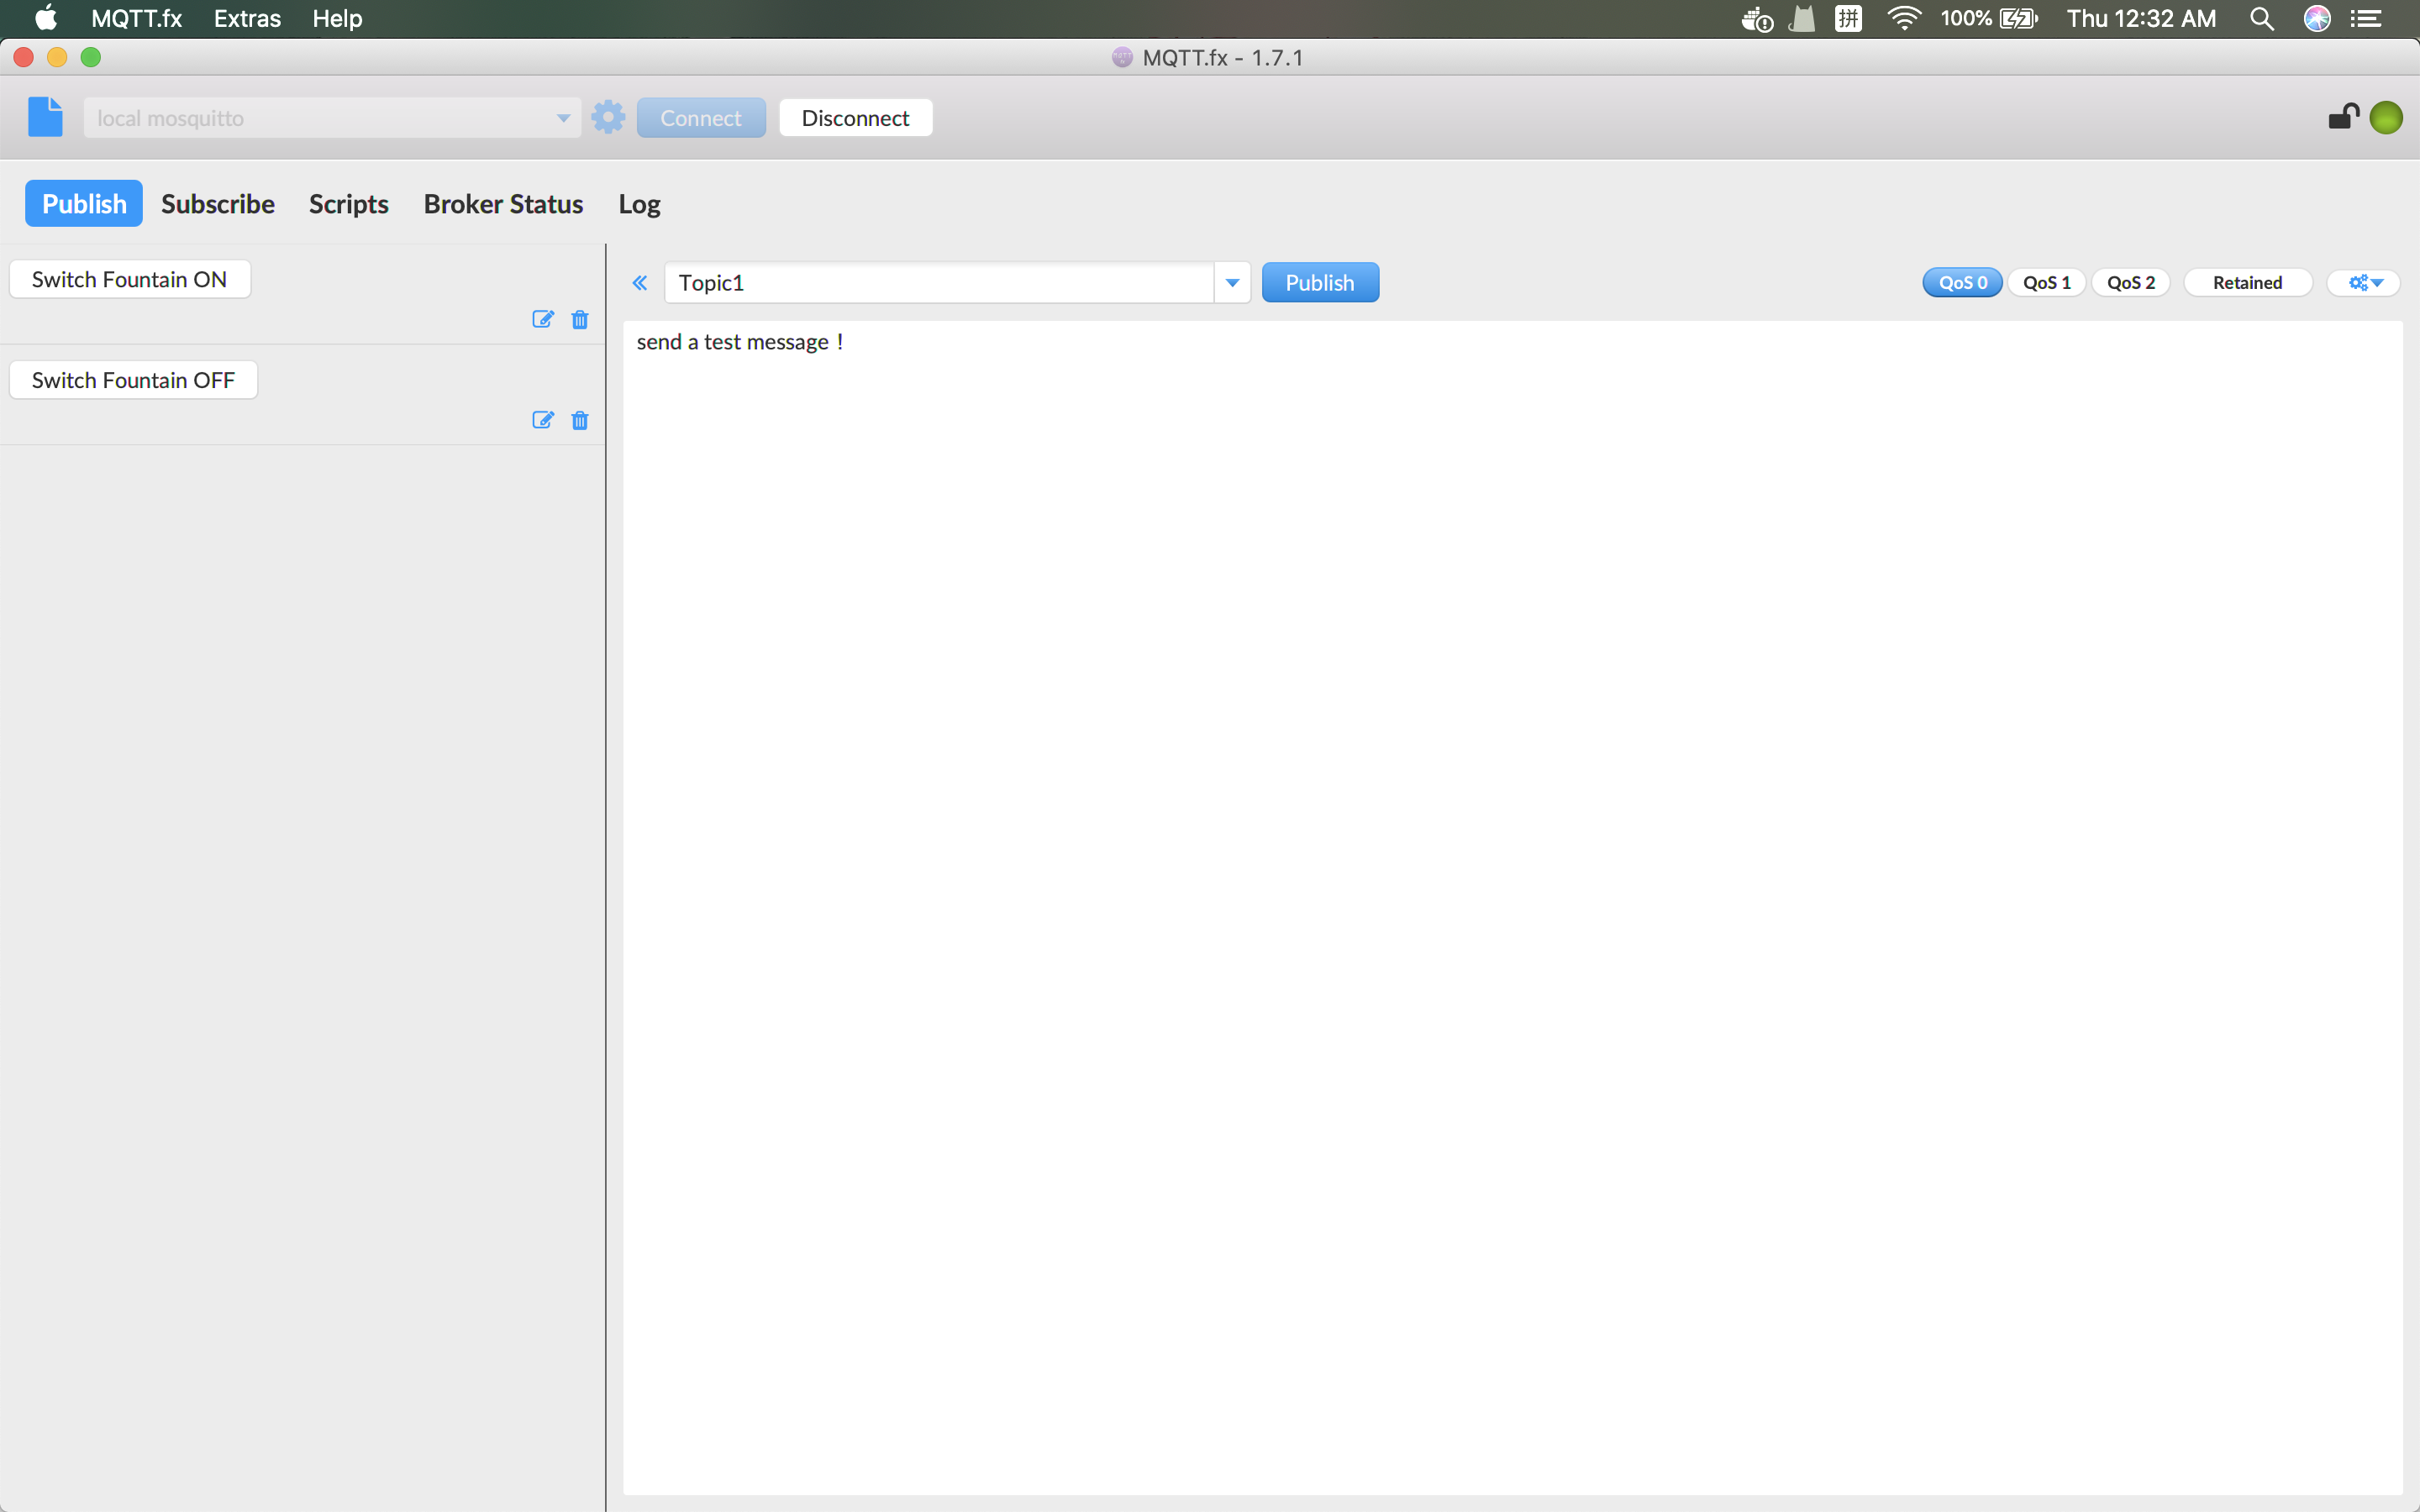
Task: Select QoS 0 quality of service
Action: (1962, 281)
